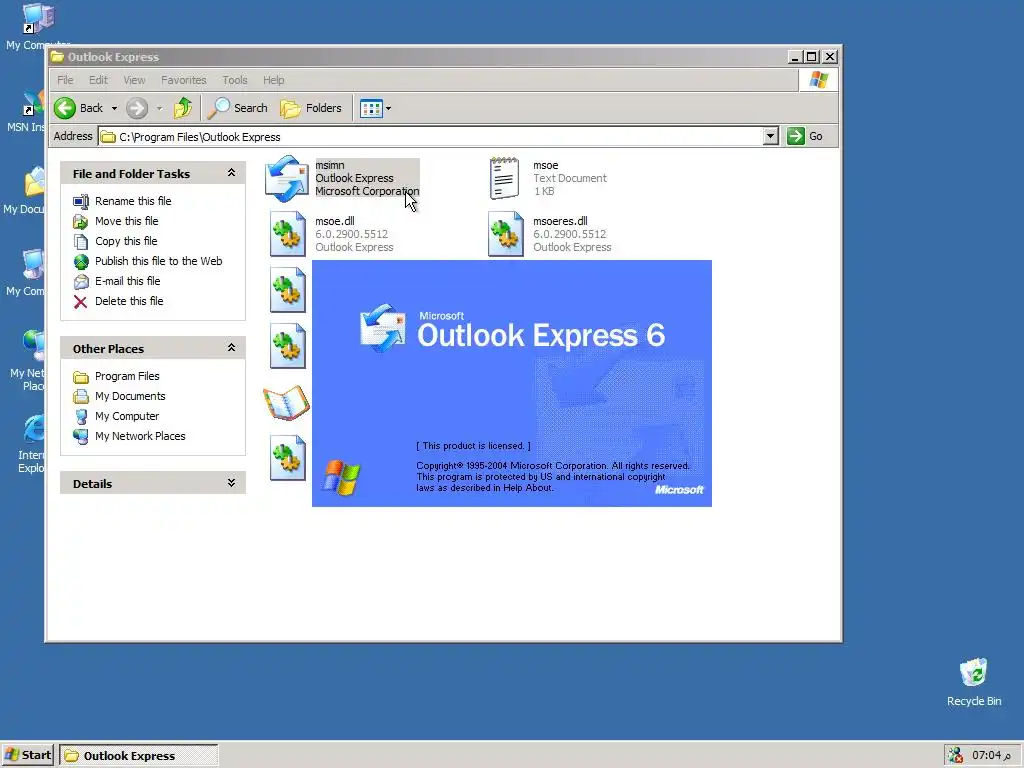The image size is (1024, 768).
Task: Click Move this file
Action: click(127, 221)
